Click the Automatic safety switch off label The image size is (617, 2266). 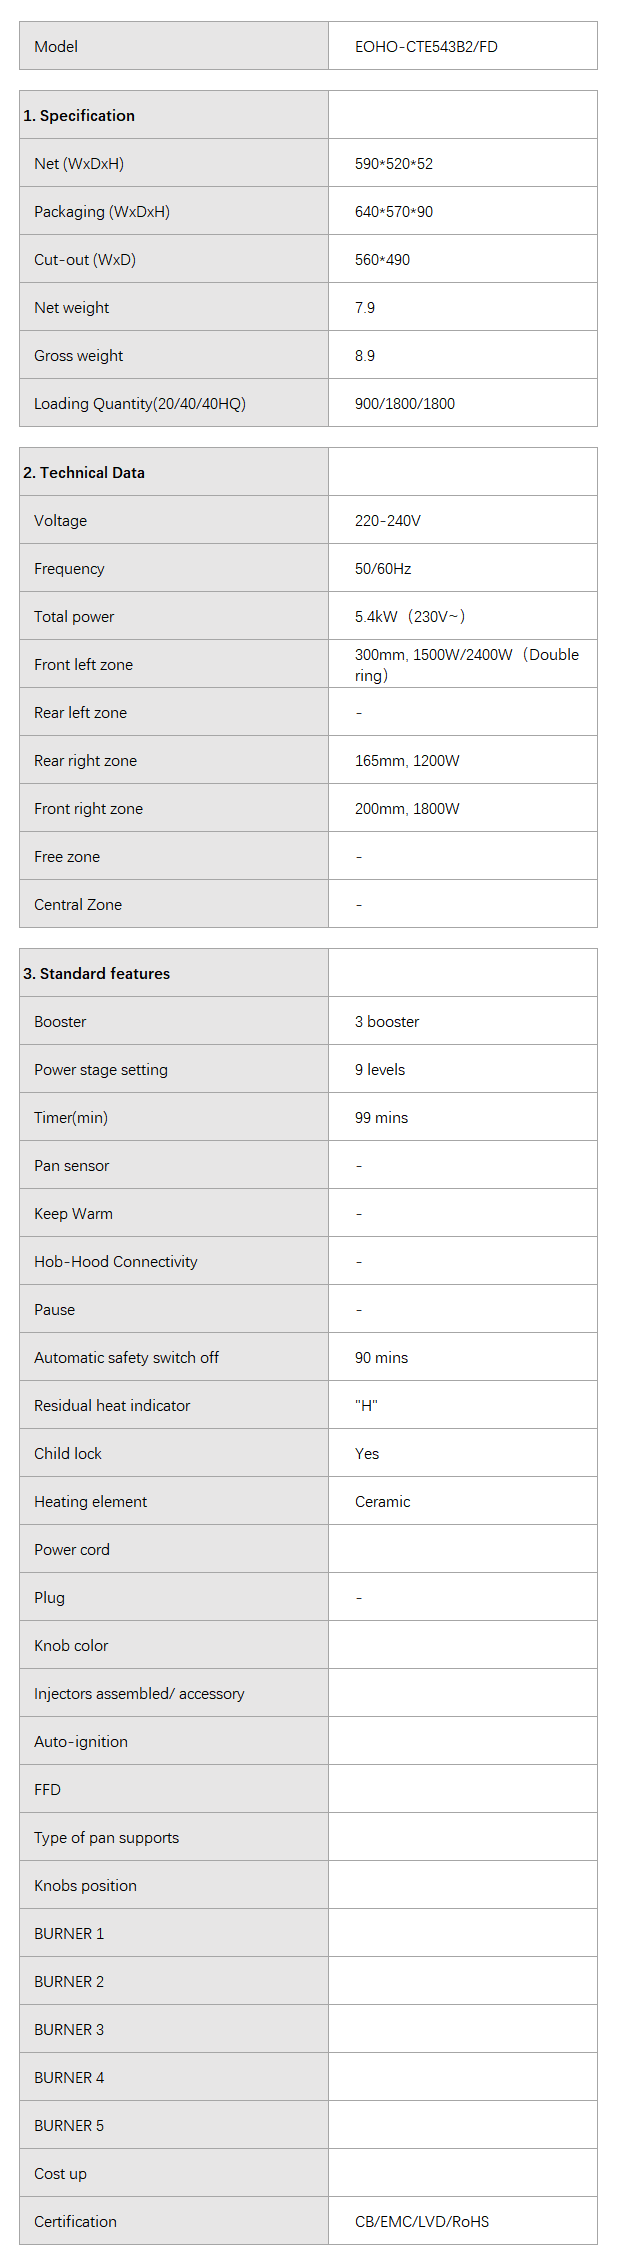tap(126, 1357)
